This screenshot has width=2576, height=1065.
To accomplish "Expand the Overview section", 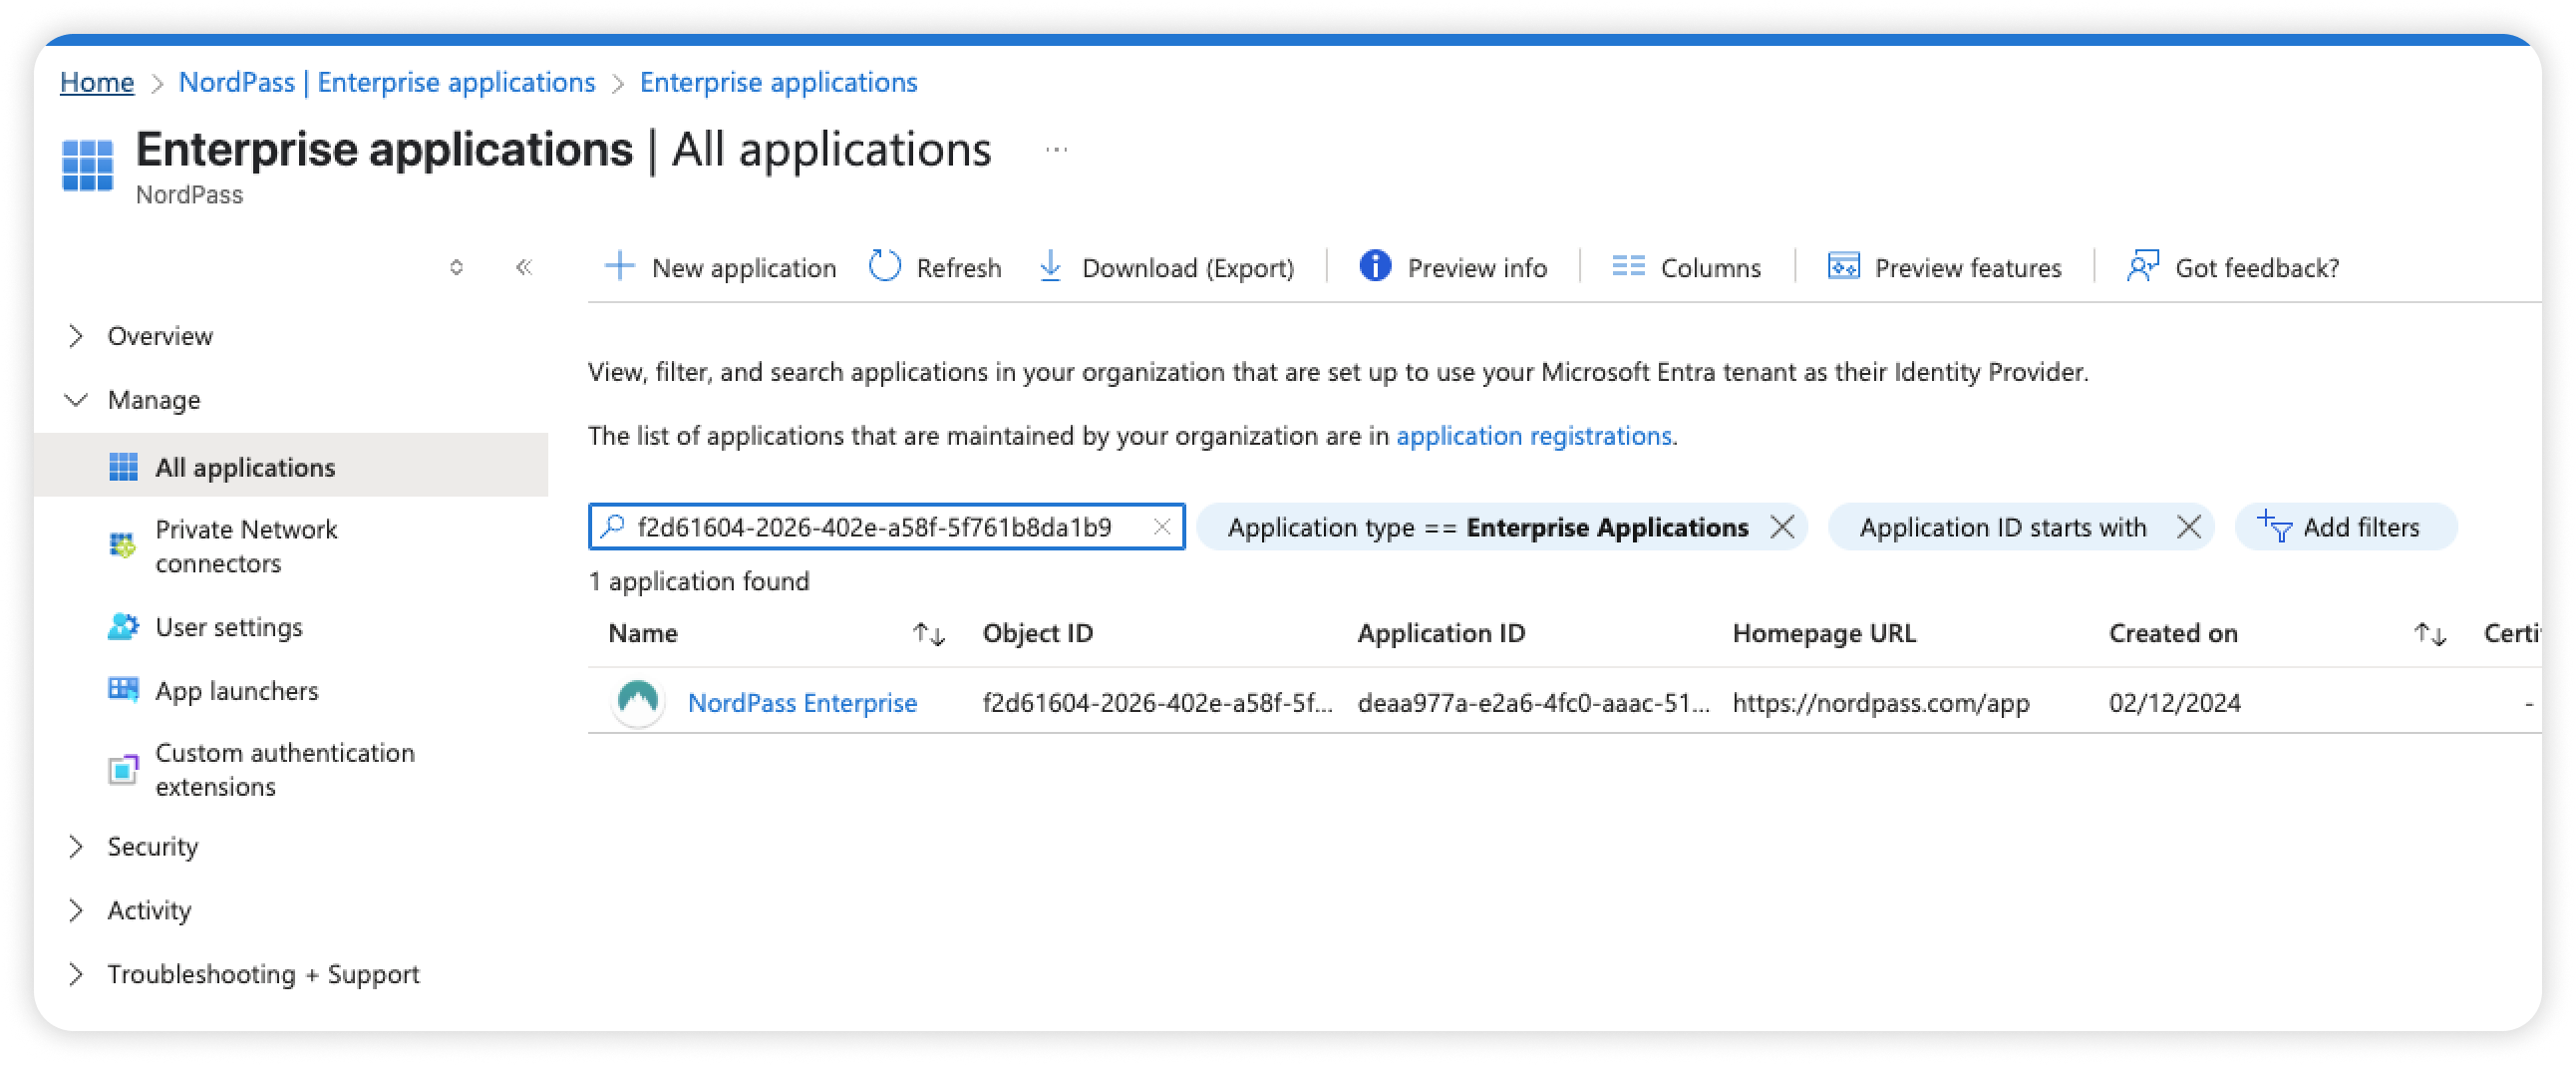I will [x=75, y=336].
